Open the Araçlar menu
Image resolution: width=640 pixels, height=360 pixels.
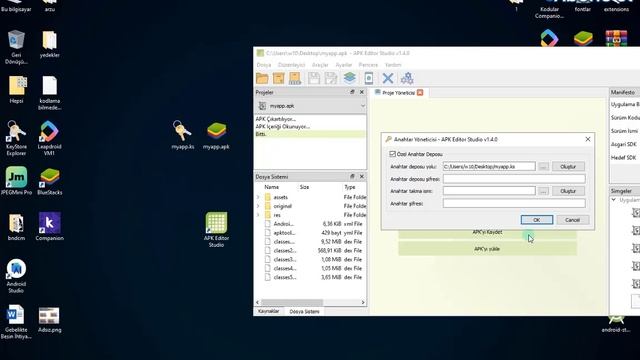(320, 65)
